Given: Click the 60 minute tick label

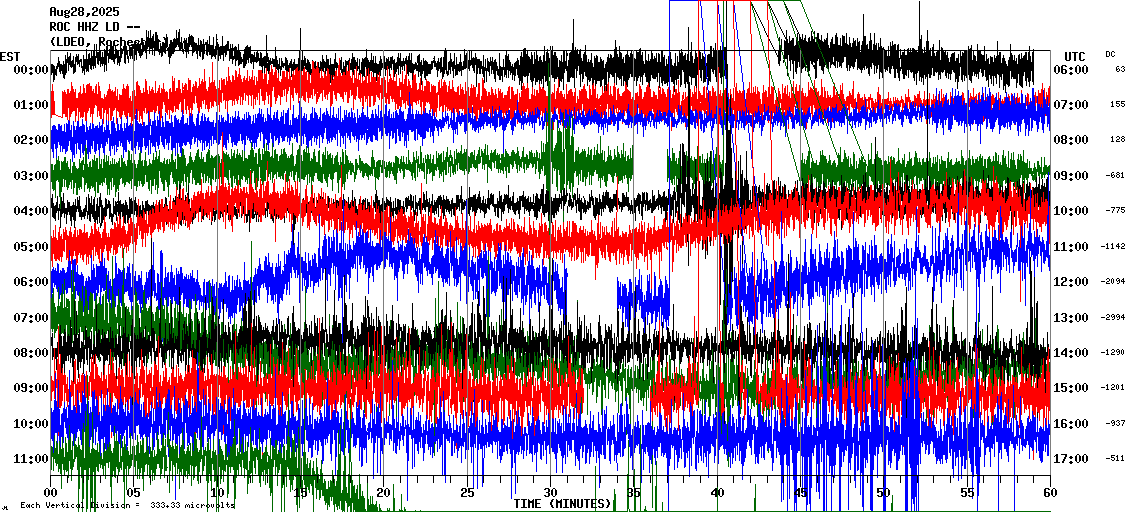Looking at the screenshot, I should (x=1049, y=493).
